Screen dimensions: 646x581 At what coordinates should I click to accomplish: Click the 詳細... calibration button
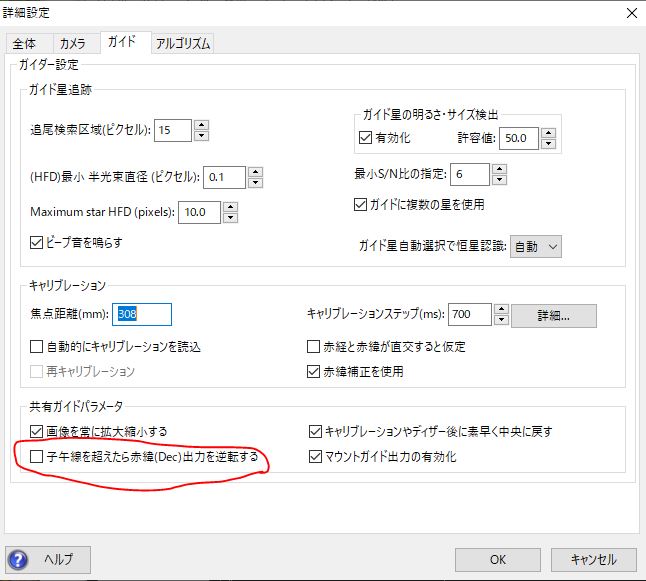coord(553,315)
